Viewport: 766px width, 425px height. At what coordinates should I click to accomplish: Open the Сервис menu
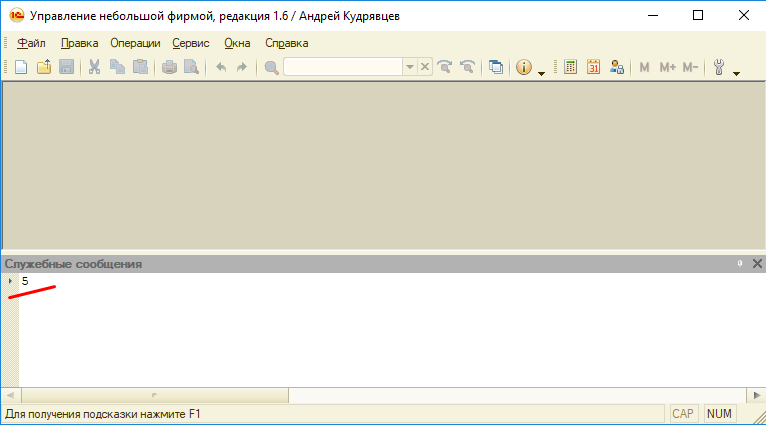pos(190,43)
